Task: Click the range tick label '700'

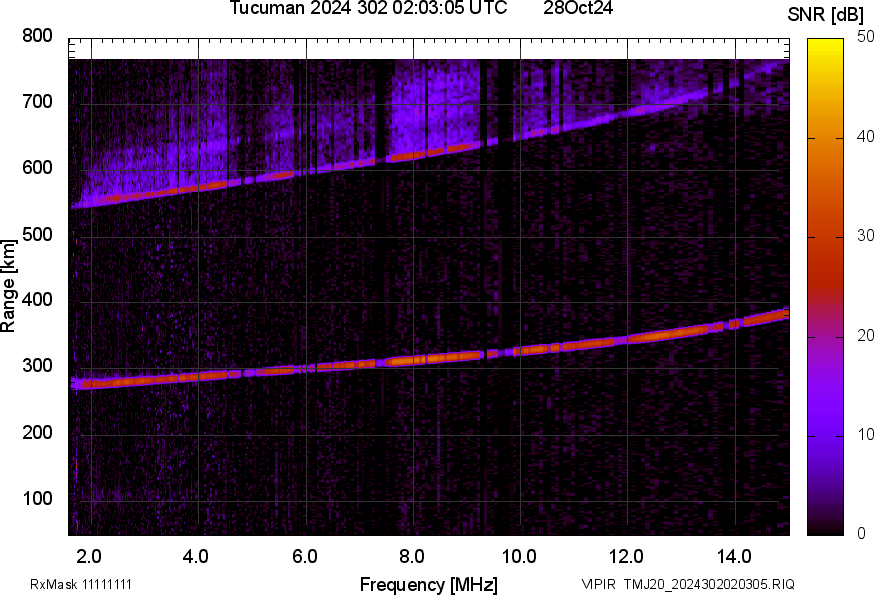Action: pyautogui.click(x=37, y=102)
